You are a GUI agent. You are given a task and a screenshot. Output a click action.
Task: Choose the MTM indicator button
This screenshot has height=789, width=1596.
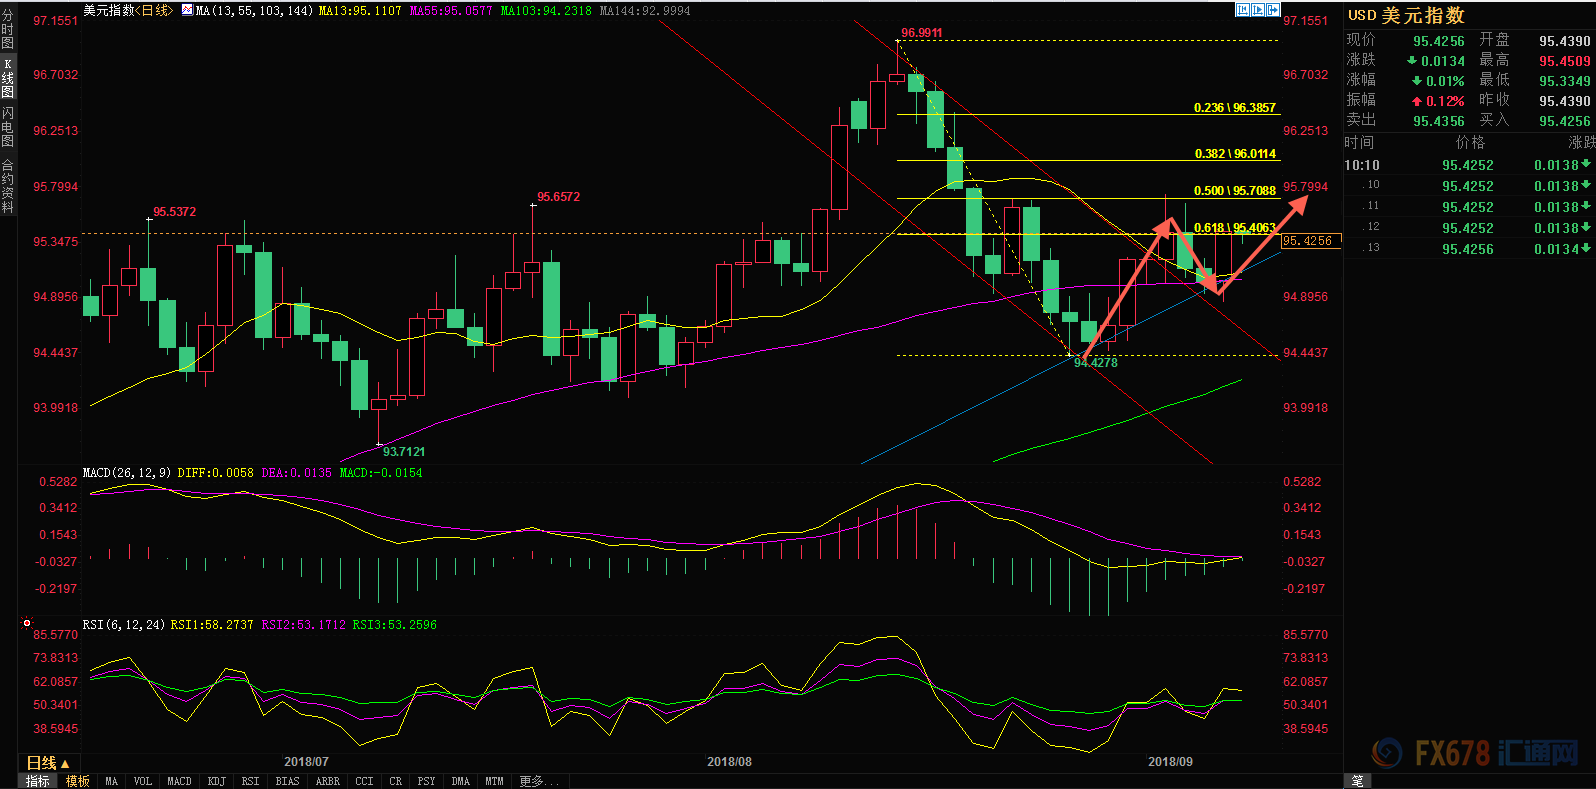coord(495,781)
